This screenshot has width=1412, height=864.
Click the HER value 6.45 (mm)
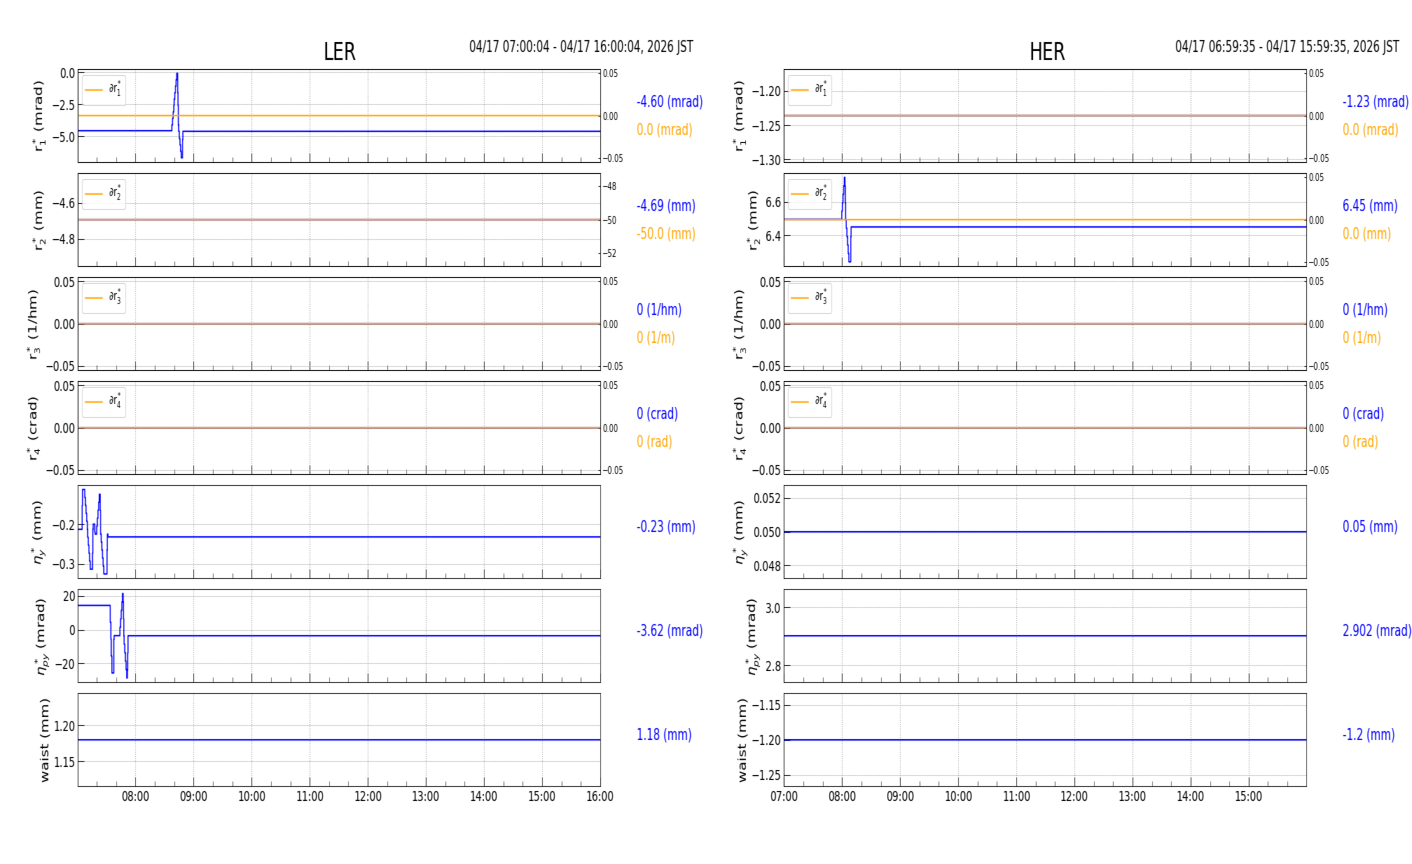(x=1370, y=206)
